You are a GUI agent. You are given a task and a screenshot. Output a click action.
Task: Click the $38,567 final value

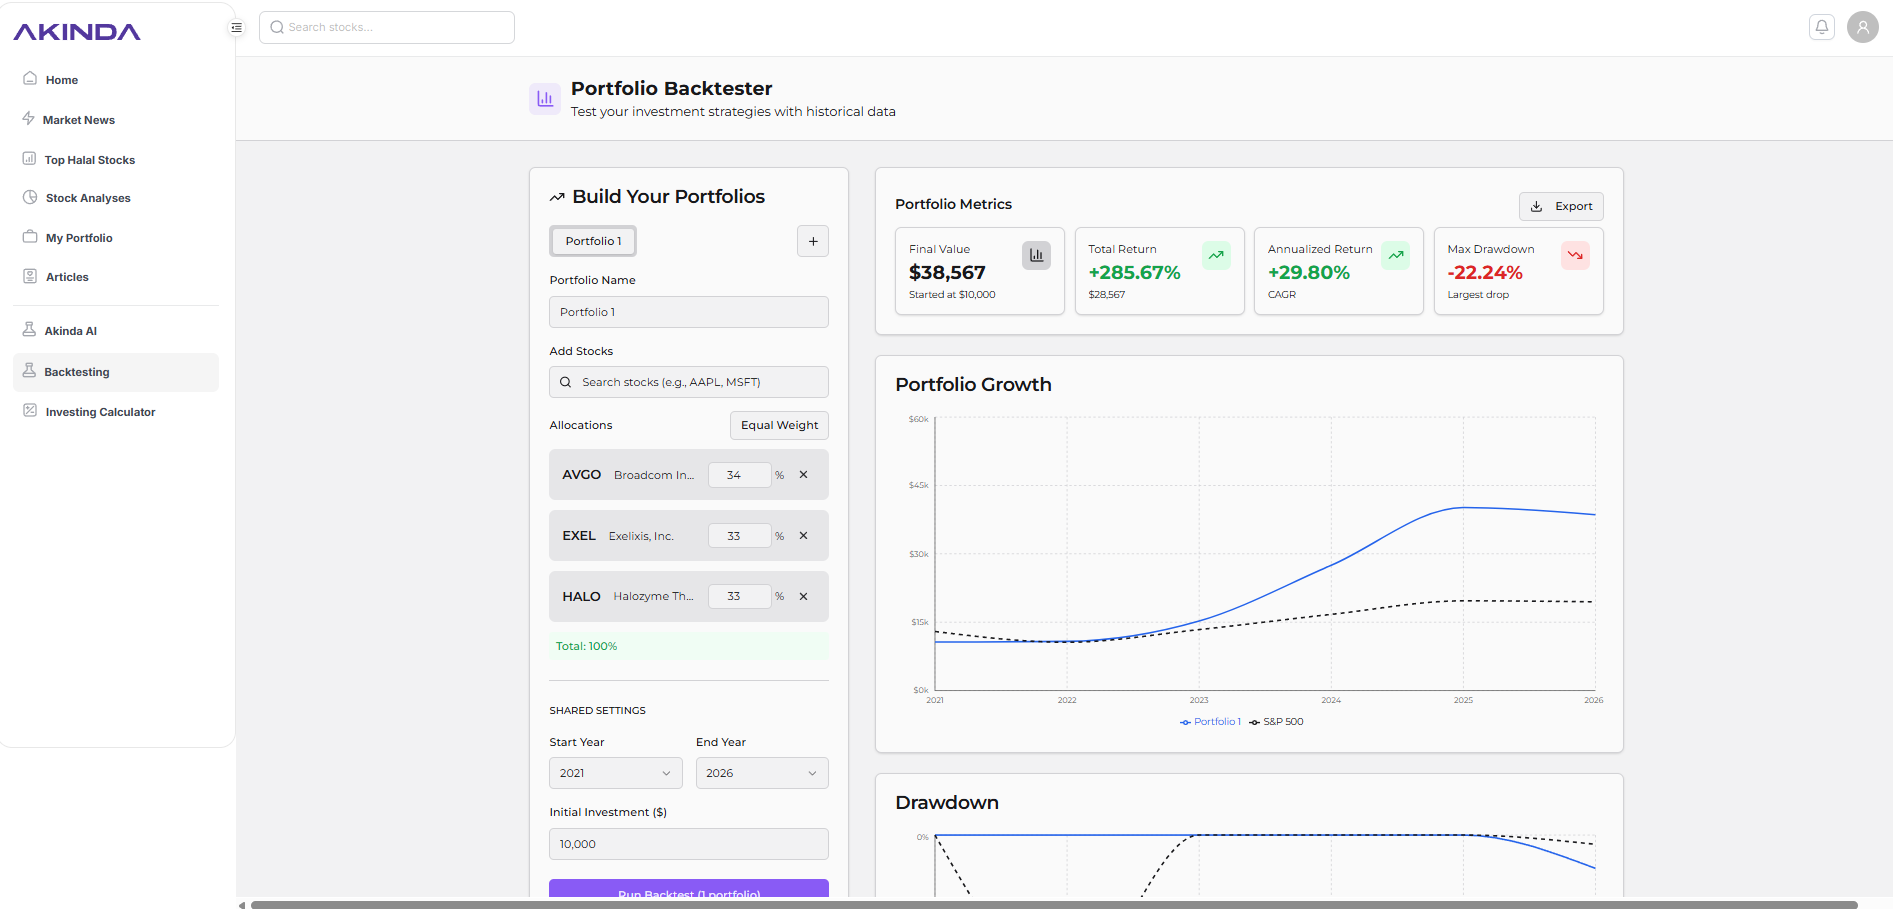(x=947, y=273)
